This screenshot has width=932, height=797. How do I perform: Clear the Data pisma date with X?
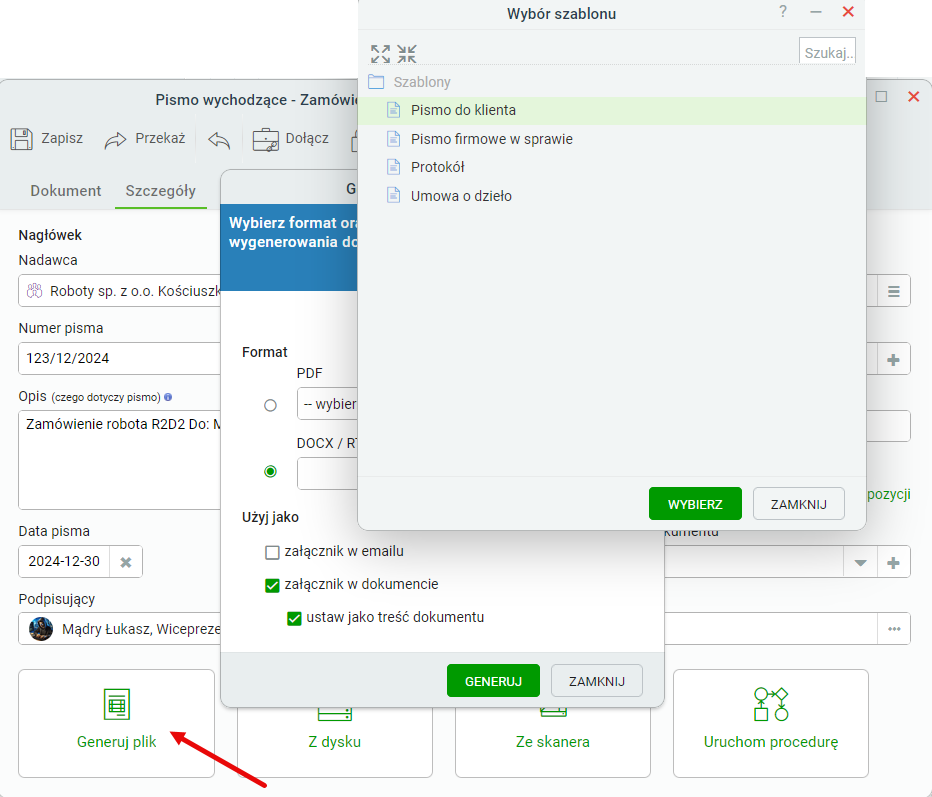point(126,562)
